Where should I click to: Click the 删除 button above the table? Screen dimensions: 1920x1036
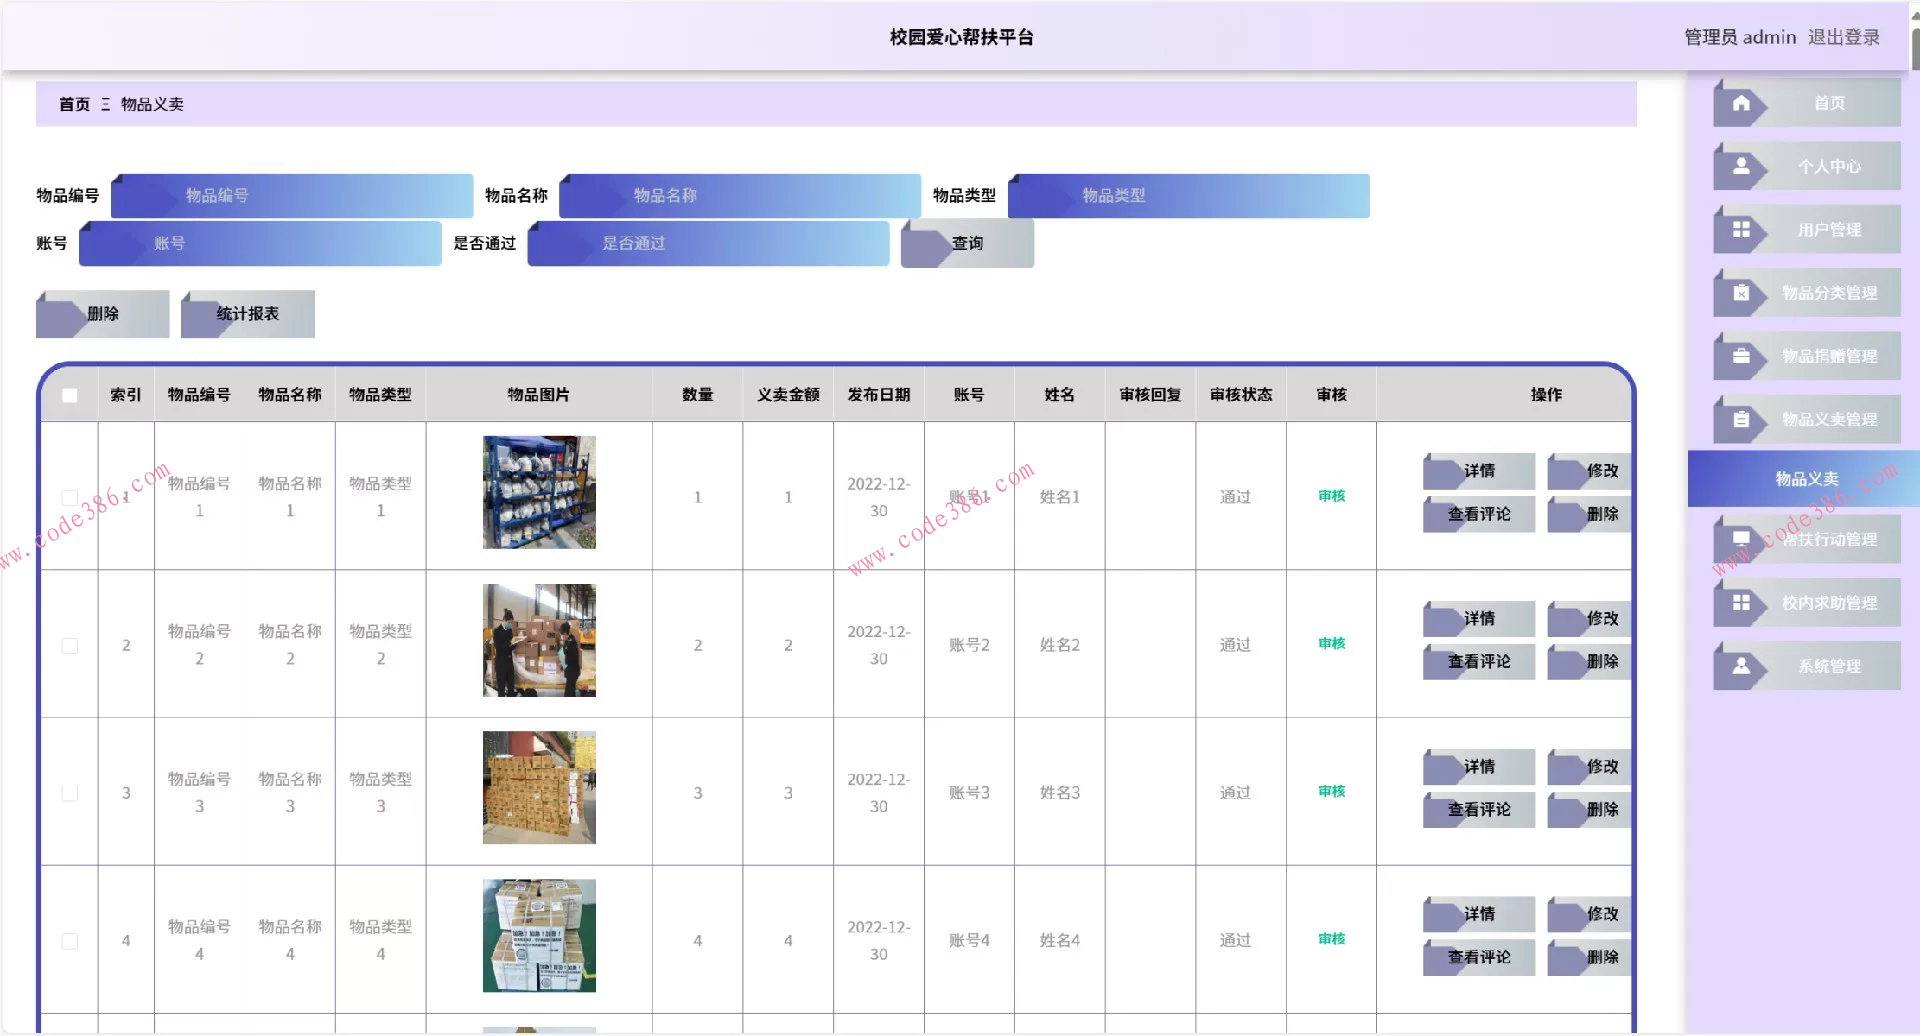pos(102,314)
